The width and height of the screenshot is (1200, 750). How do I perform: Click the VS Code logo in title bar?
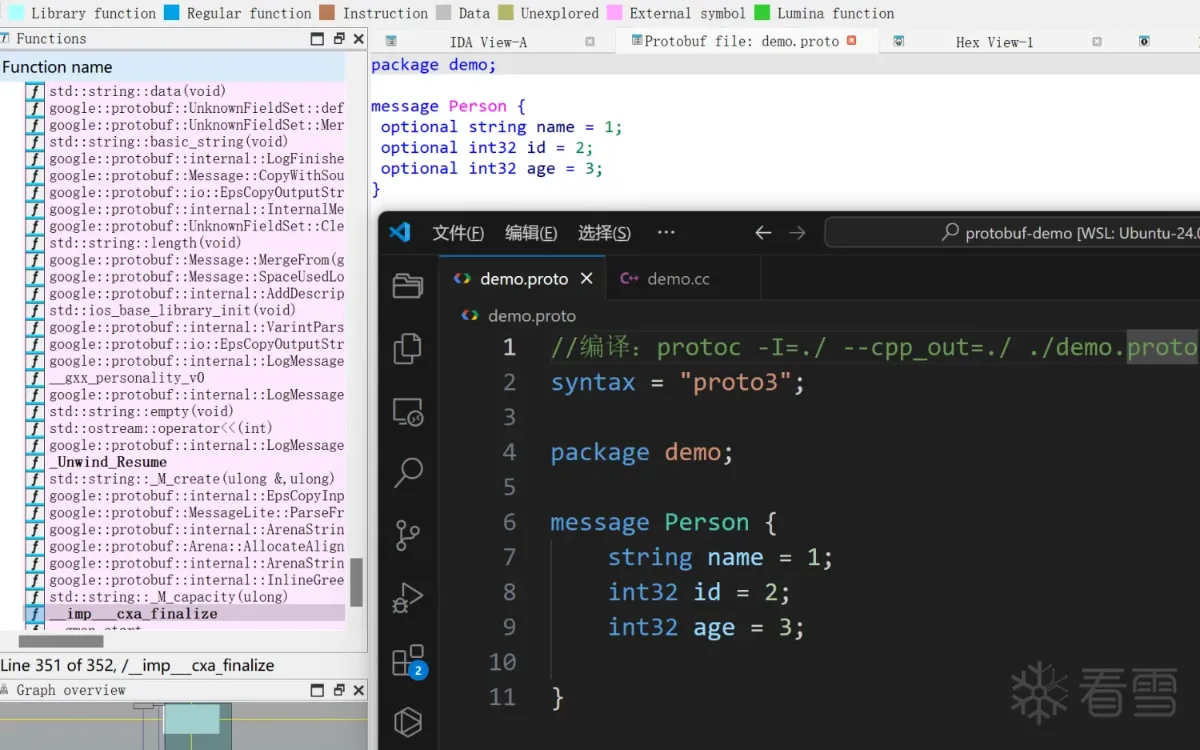pos(400,232)
